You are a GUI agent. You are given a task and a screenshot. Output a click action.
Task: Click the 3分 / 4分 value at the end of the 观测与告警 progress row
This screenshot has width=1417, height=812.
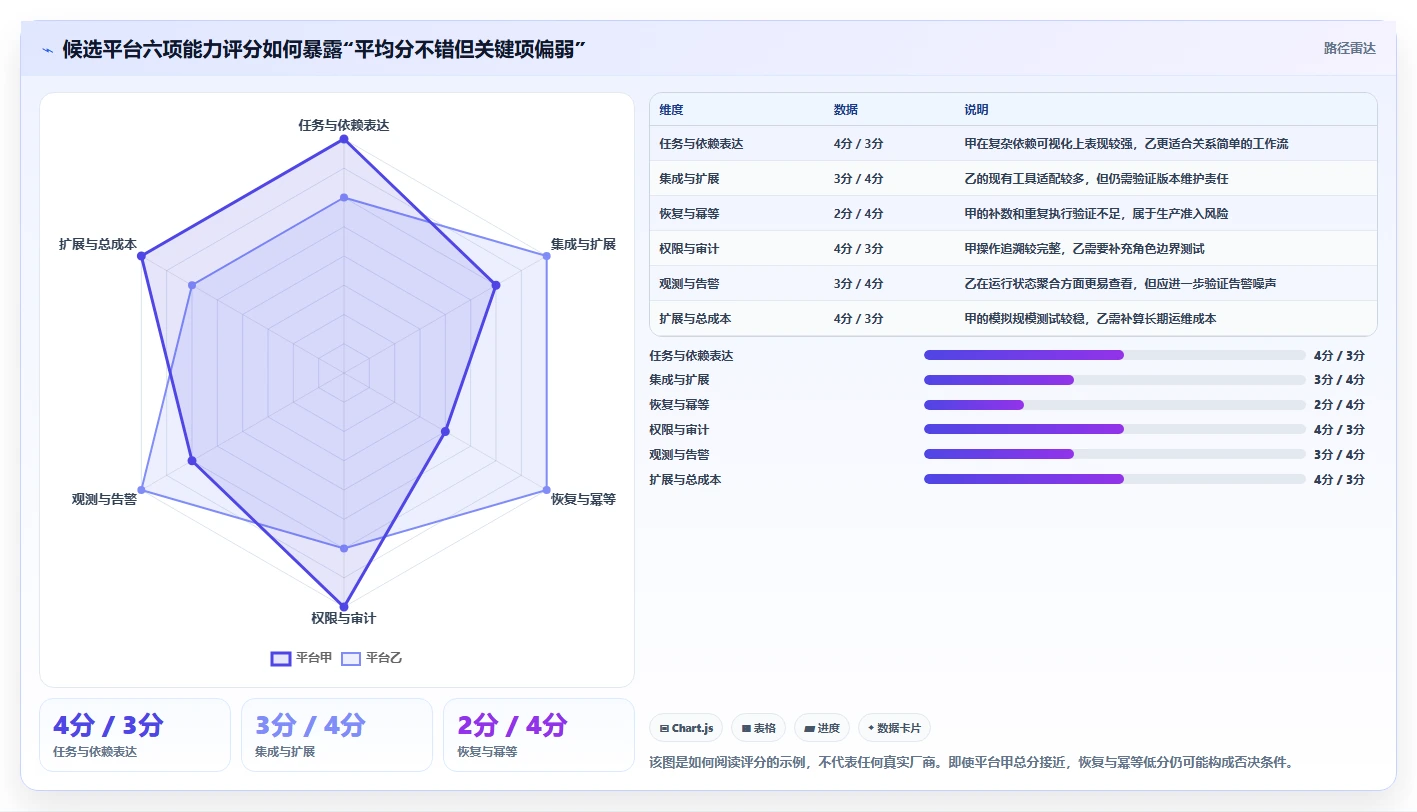(1339, 454)
